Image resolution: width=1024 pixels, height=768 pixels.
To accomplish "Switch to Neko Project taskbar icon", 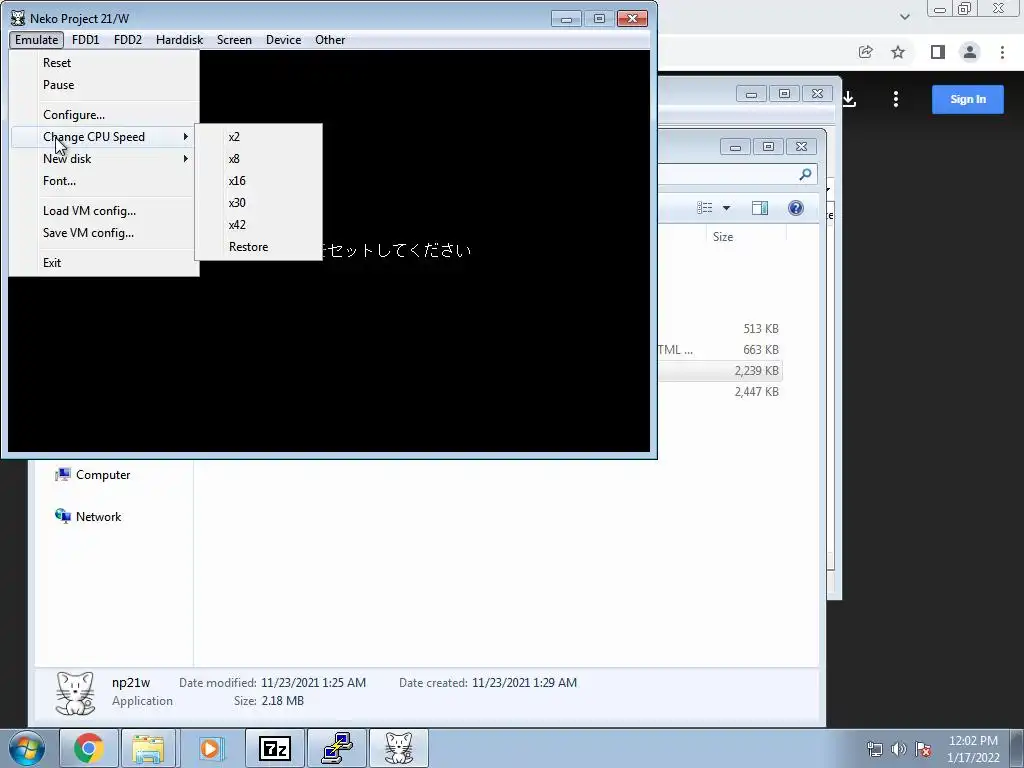I will 398,748.
